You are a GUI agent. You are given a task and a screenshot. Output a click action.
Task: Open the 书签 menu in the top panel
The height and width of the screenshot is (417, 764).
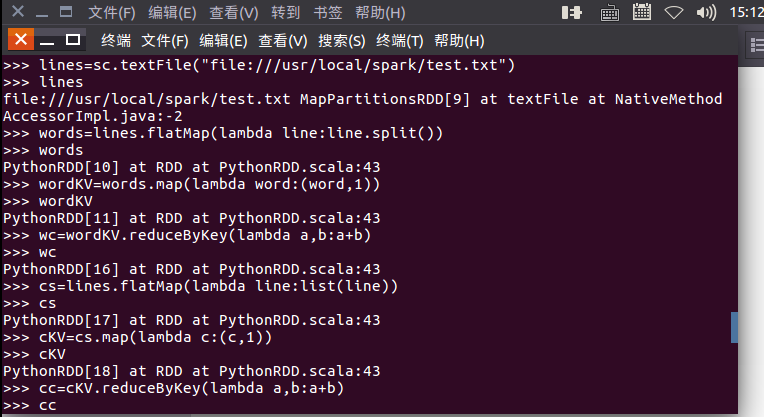(327, 13)
